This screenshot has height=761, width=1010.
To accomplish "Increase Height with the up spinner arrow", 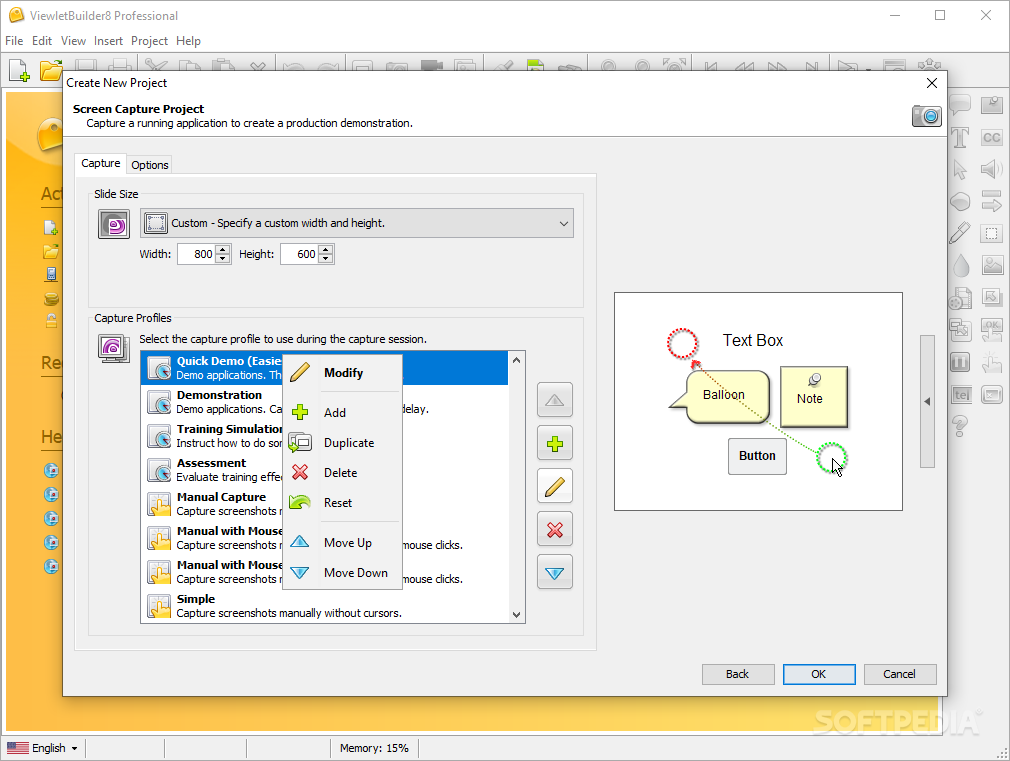I will coord(326,249).
